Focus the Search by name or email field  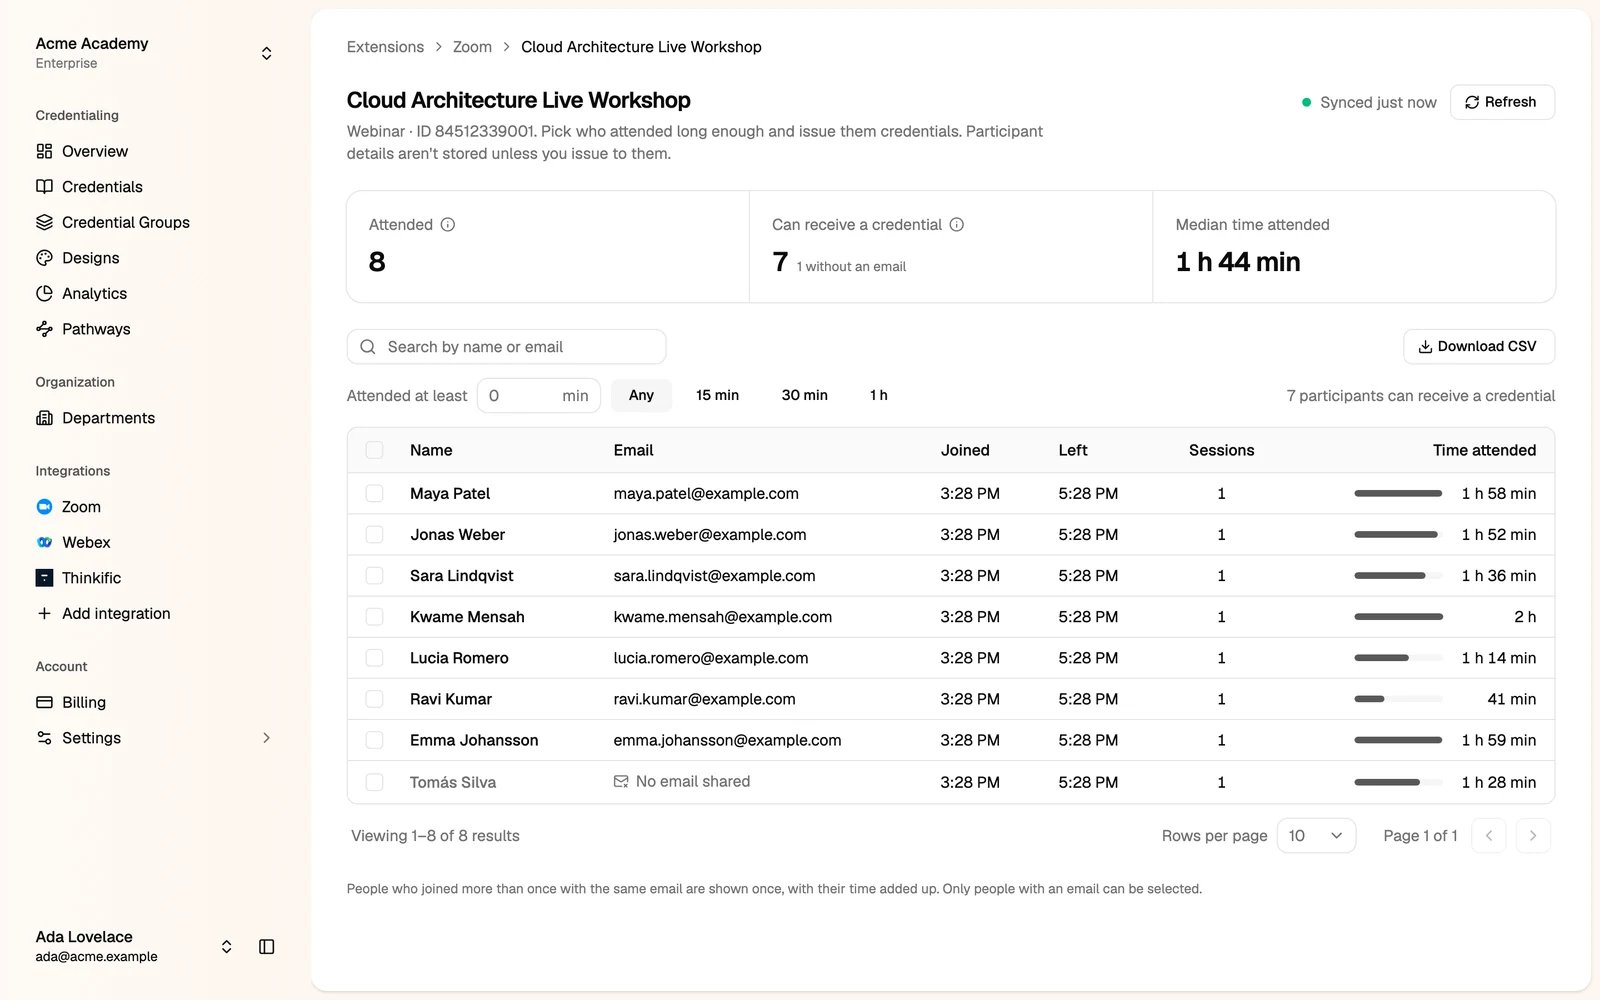coord(506,347)
